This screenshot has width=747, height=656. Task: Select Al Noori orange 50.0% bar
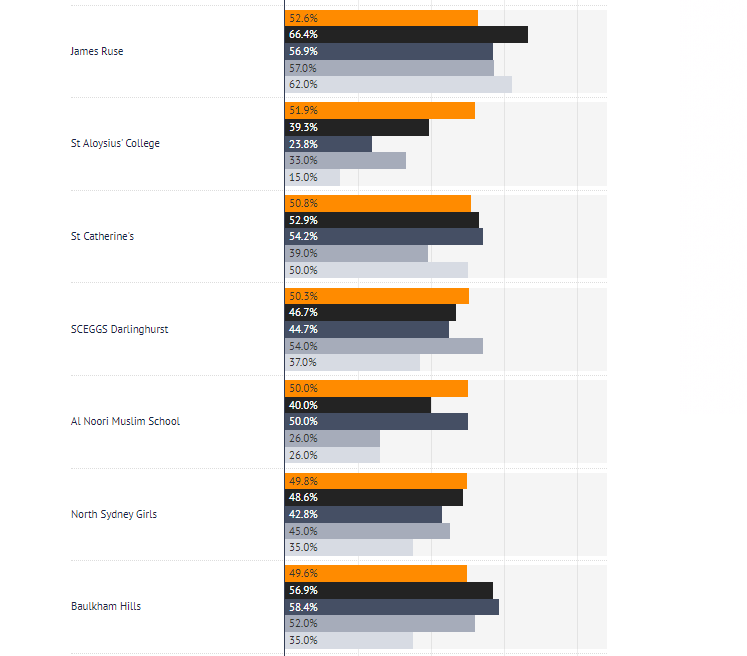tap(376, 388)
